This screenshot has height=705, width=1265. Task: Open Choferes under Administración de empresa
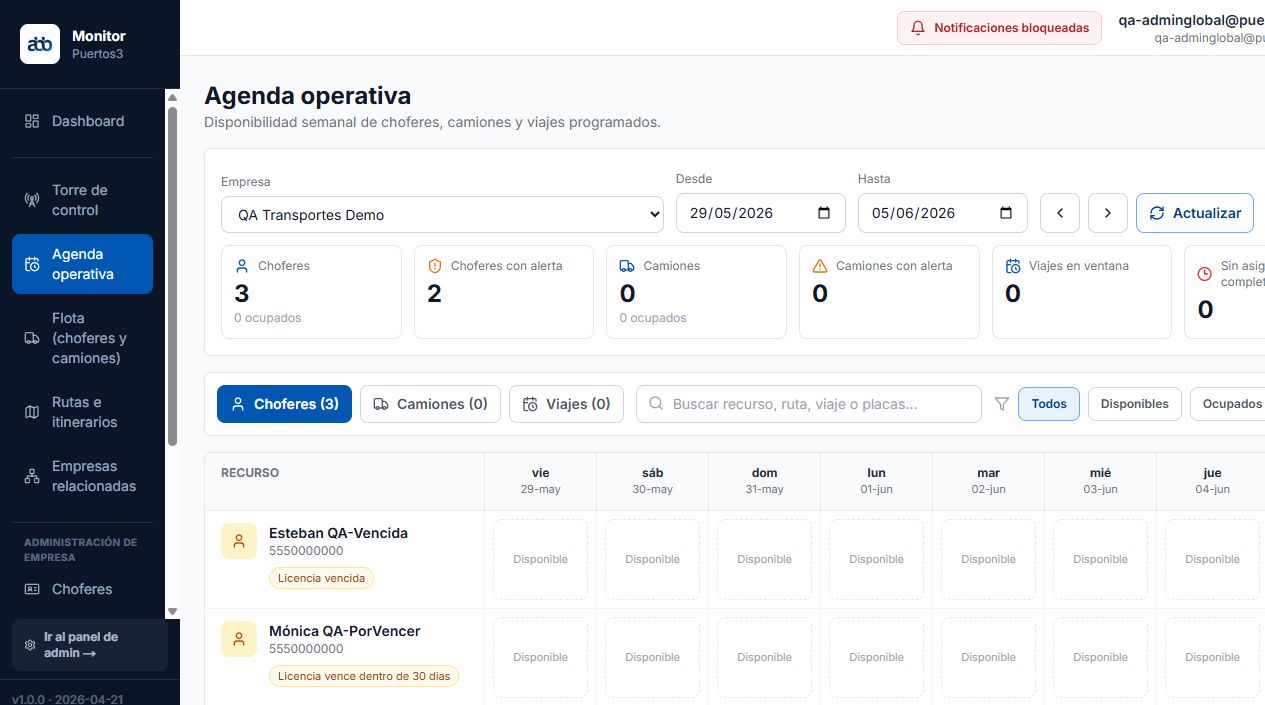pos(82,589)
